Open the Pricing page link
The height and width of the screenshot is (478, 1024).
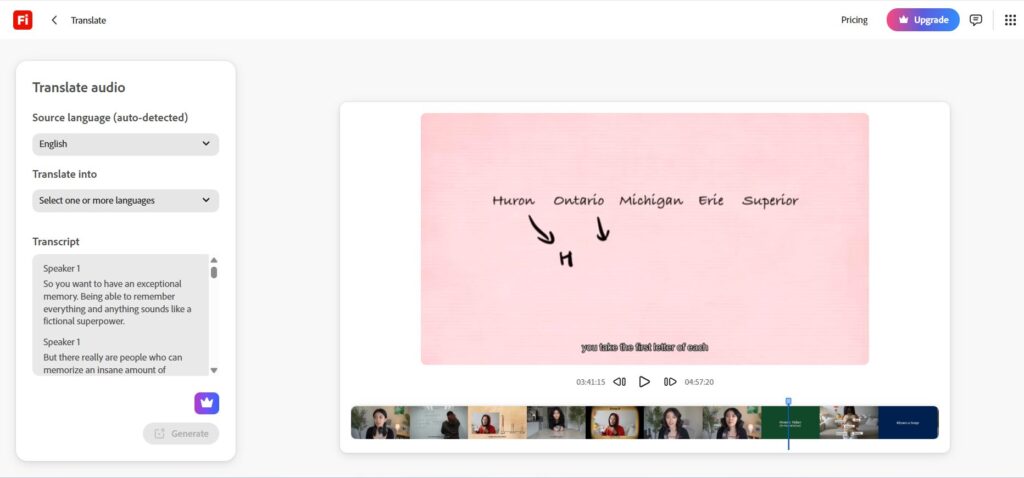[854, 20]
